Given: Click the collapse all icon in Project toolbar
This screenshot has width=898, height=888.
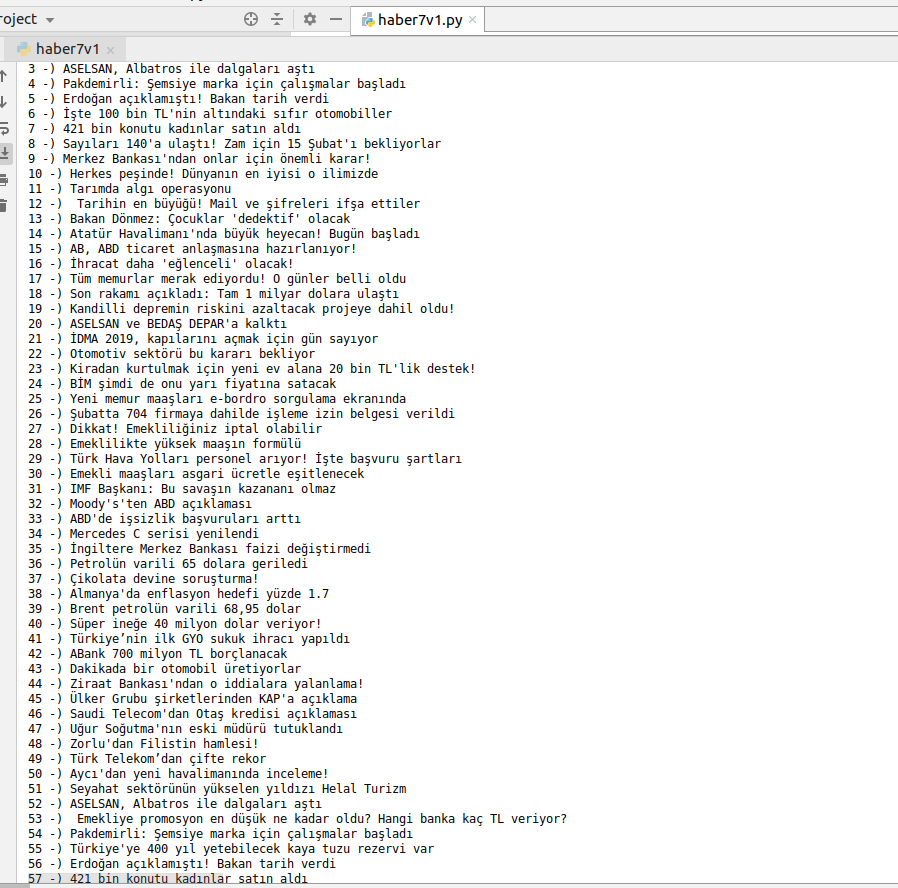Looking at the screenshot, I should pyautogui.click(x=277, y=19).
